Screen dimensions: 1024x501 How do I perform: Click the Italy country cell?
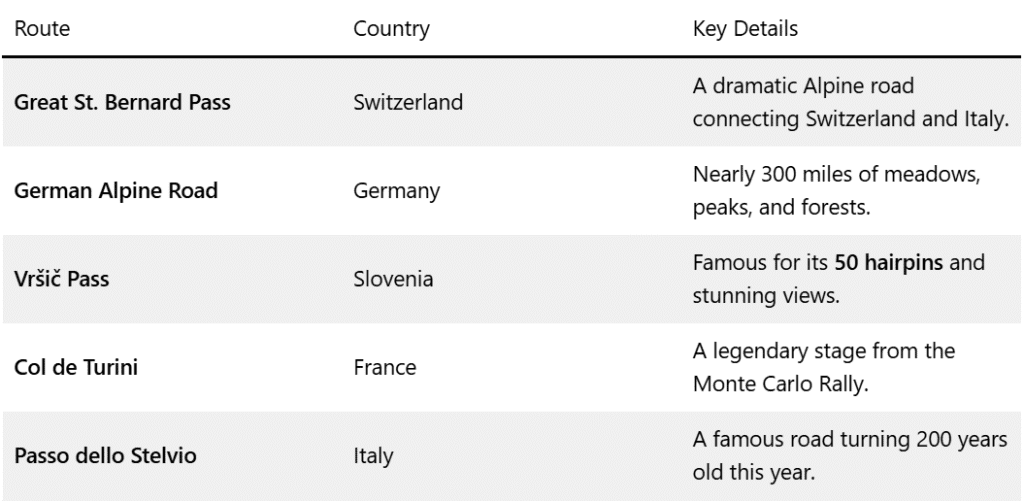point(373,456)
